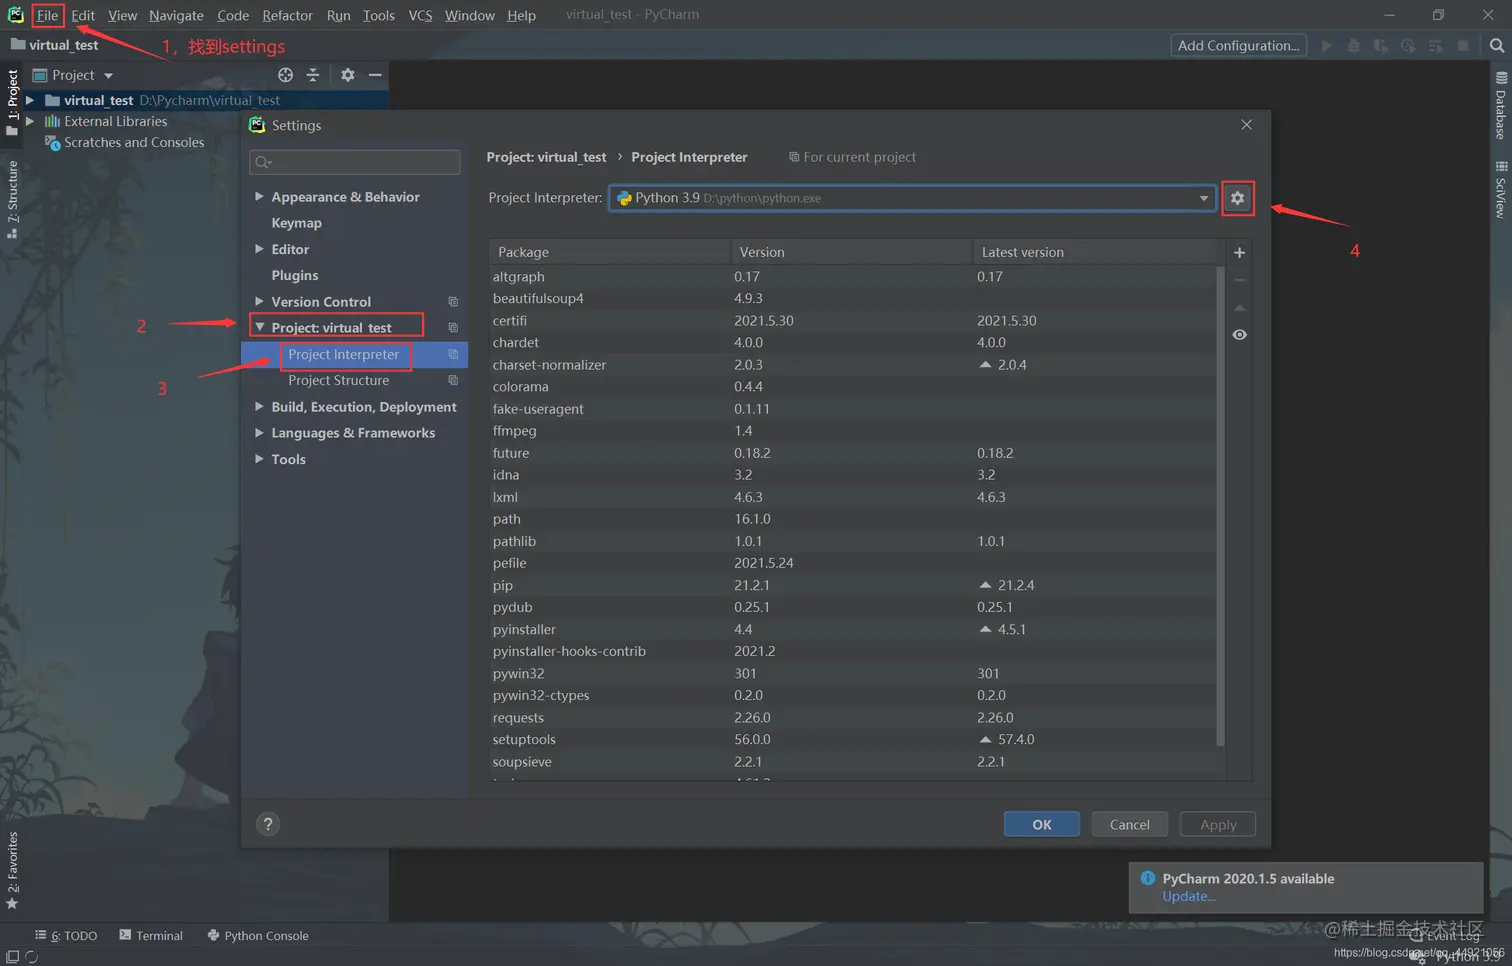This screenshot has width=1512, height=966.
Task: Open the File menu
Action: coord(47,15)
